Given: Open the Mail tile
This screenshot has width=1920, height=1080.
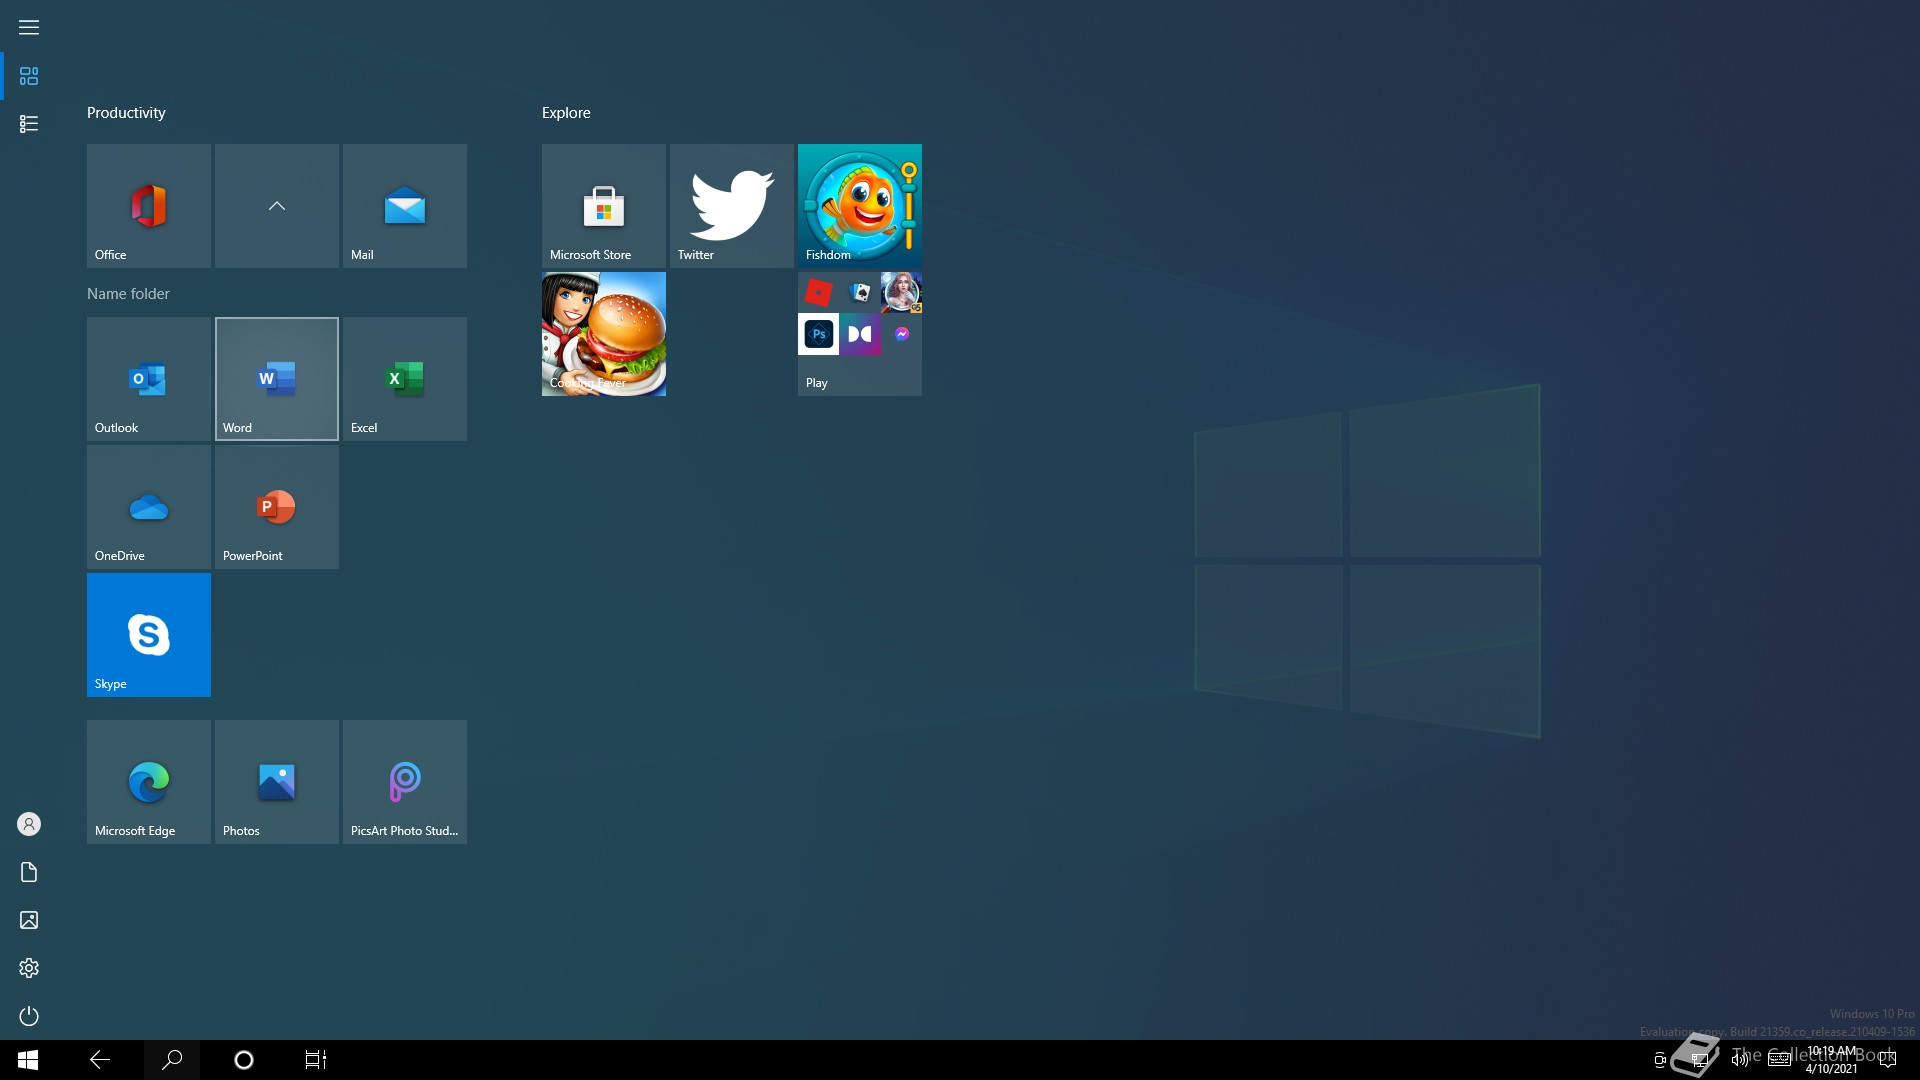Looking at the screenshot, I should [x=404, y=205].
